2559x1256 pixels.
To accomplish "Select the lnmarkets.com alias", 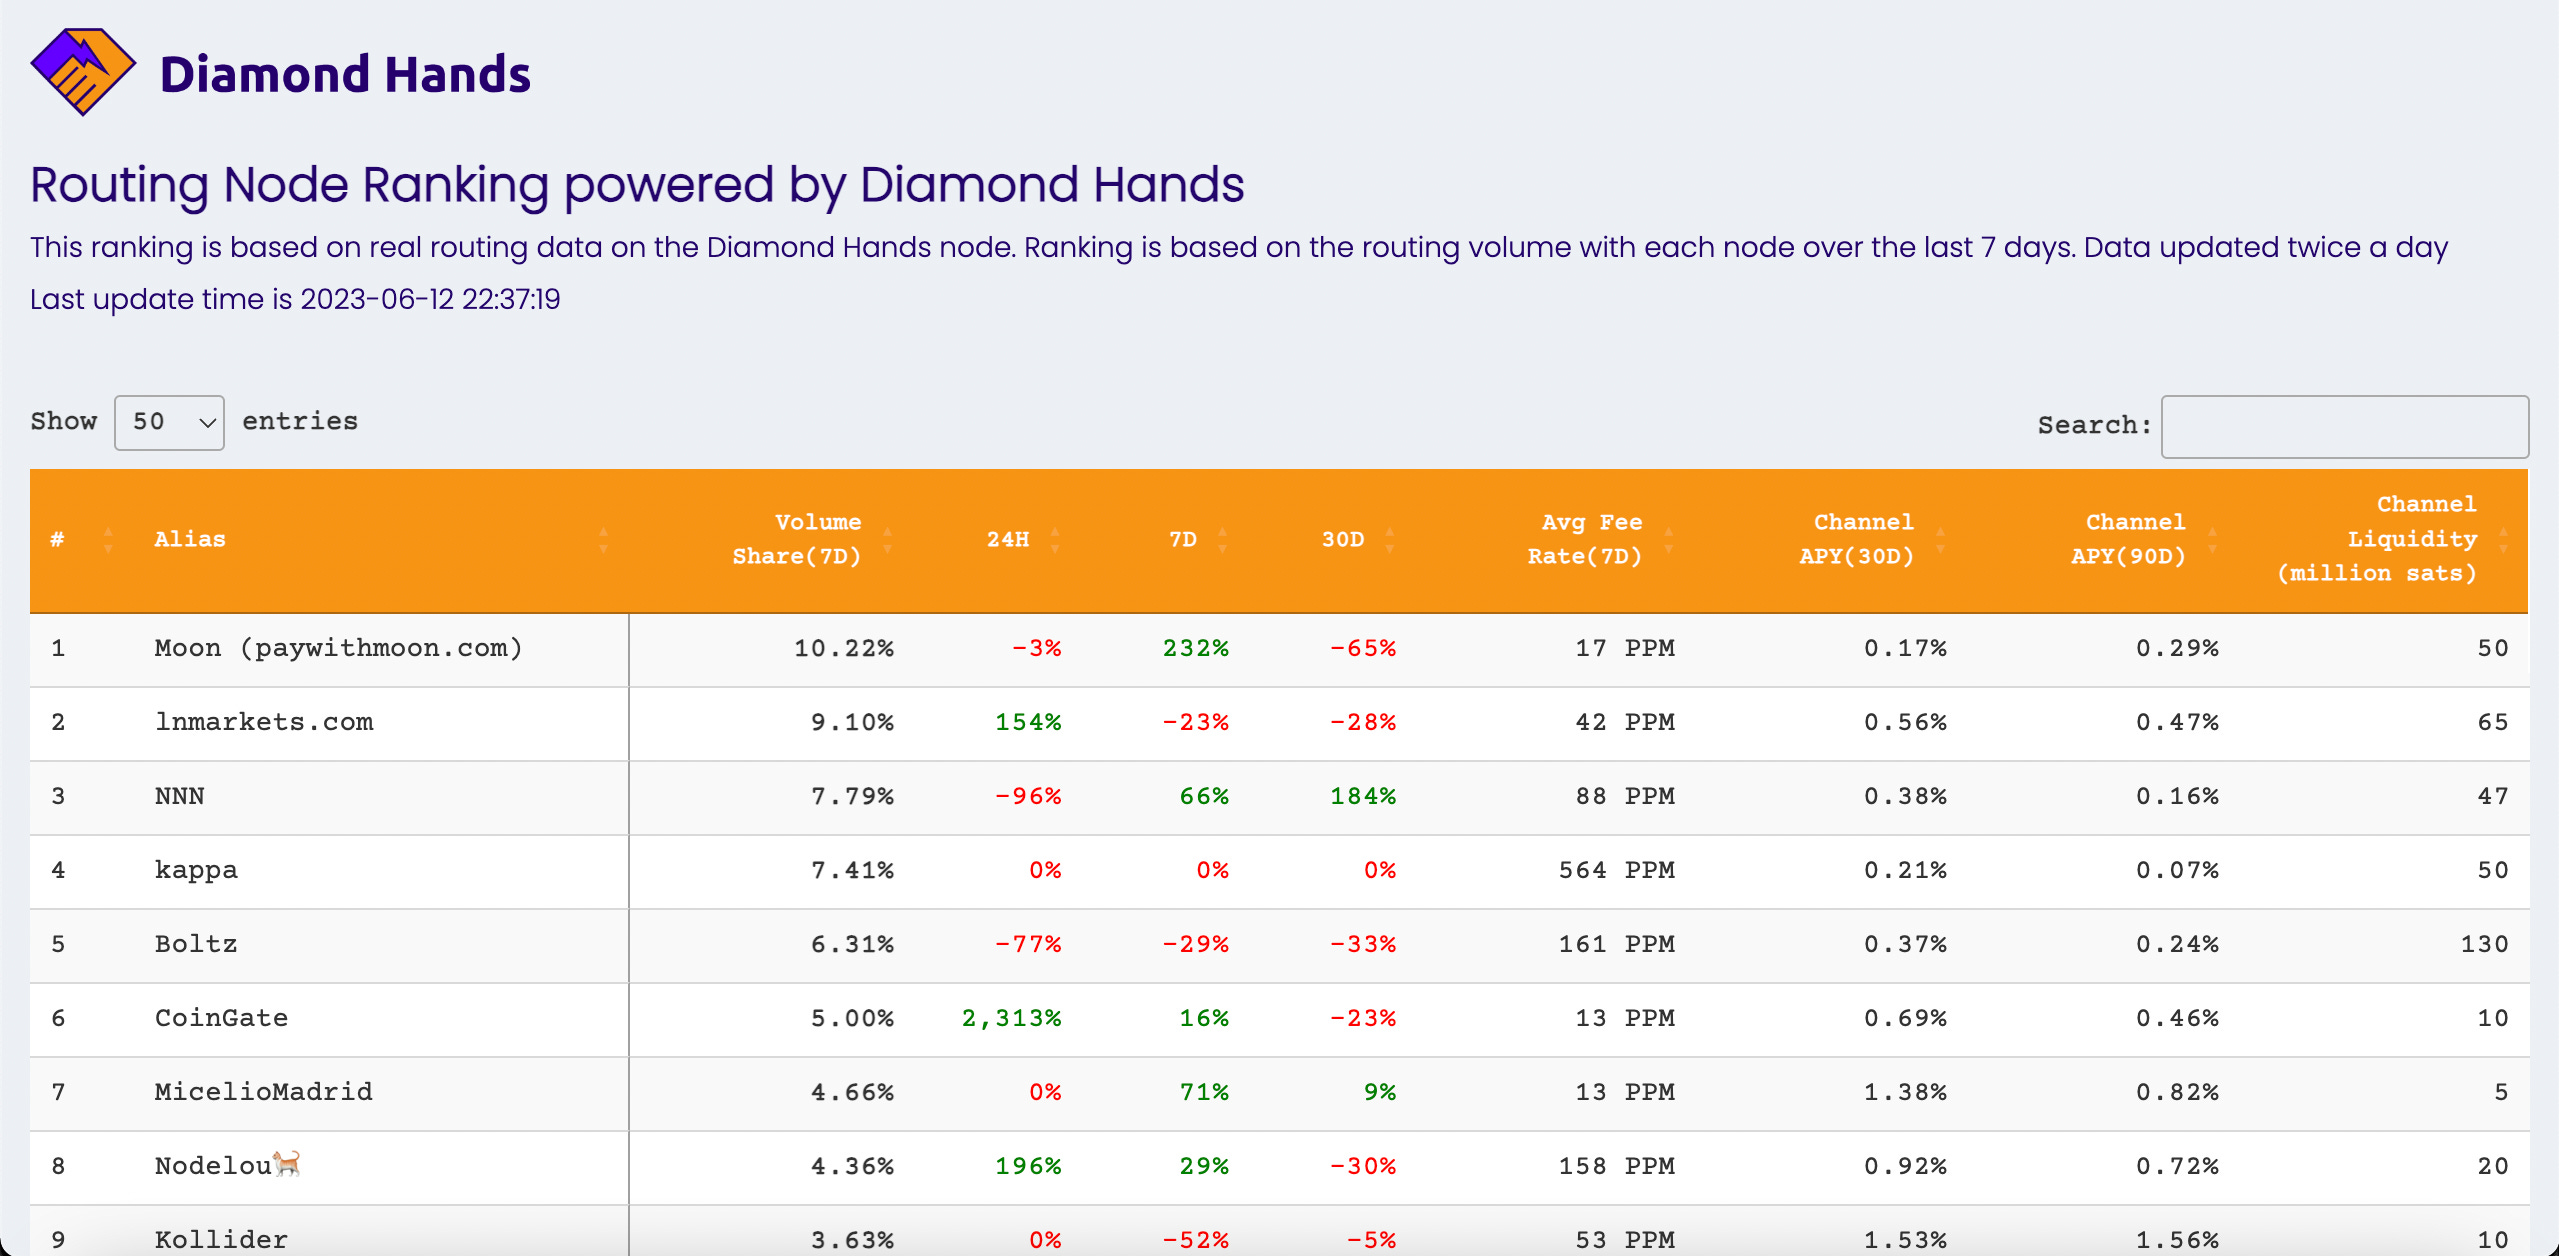I will (x=264, y=722).
